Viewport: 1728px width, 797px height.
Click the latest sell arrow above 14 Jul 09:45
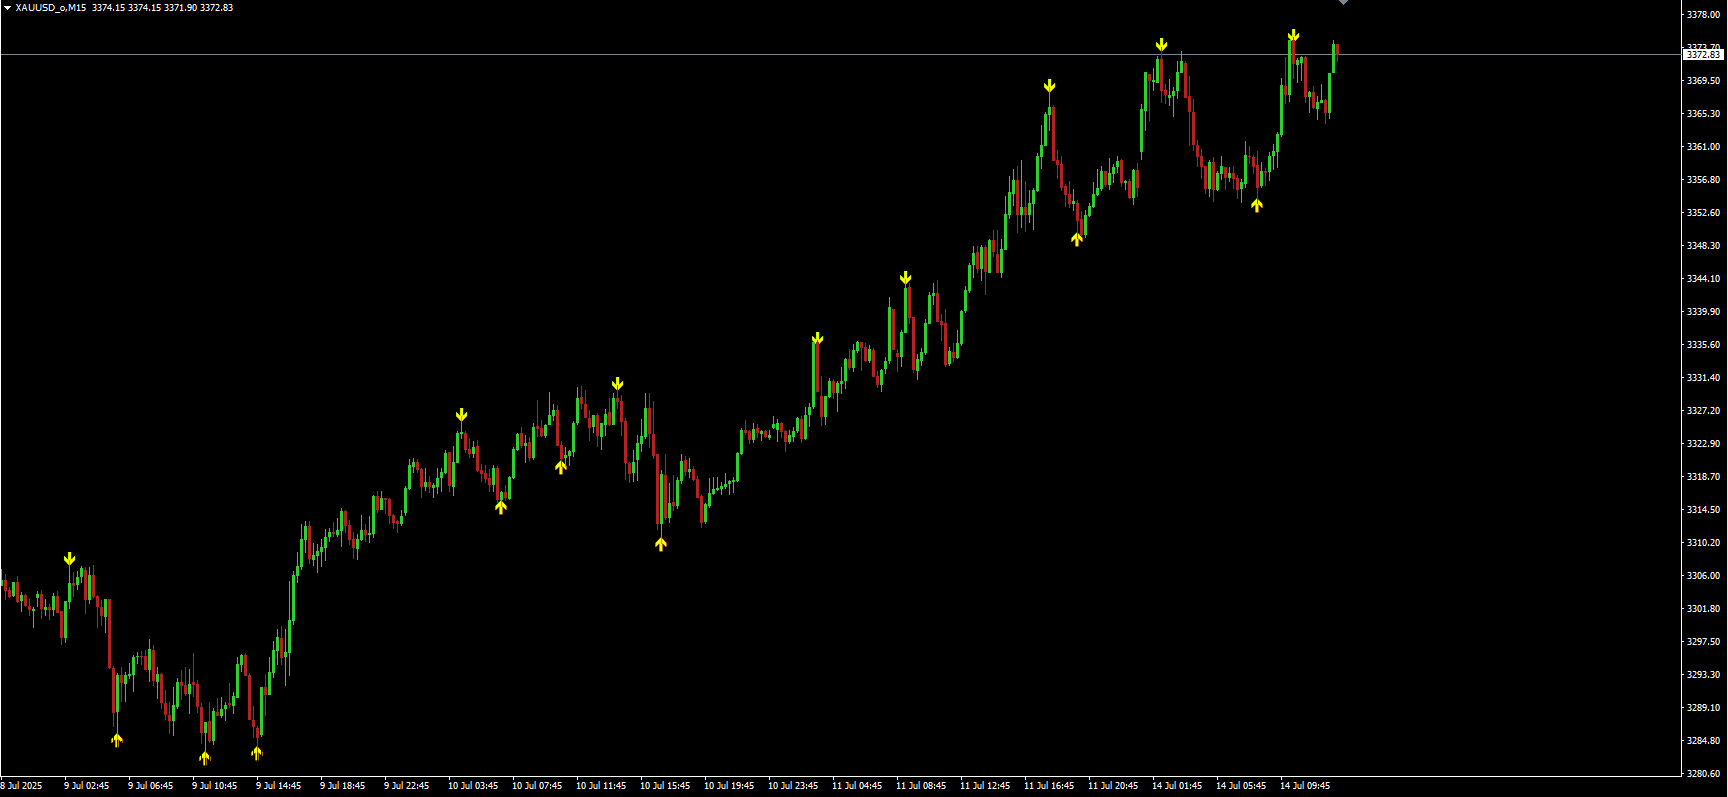pos(1293,36)
